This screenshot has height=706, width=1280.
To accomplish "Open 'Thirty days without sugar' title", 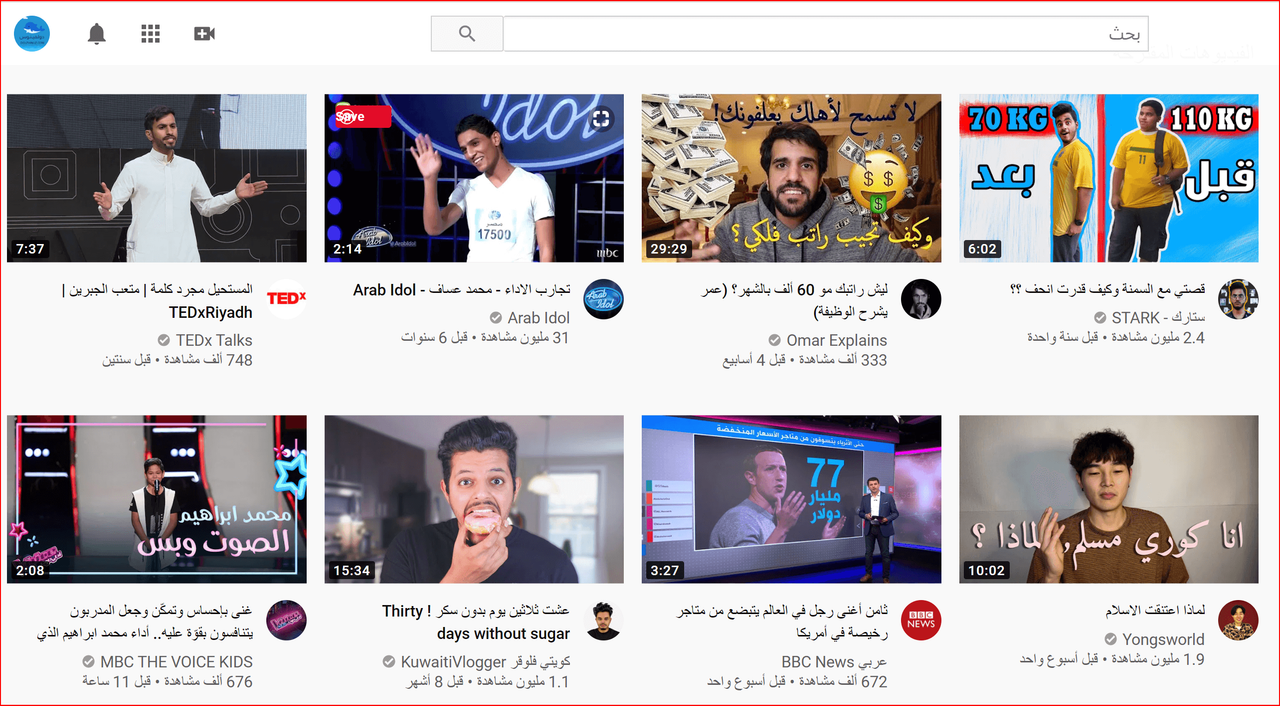I will pos(476,622).
